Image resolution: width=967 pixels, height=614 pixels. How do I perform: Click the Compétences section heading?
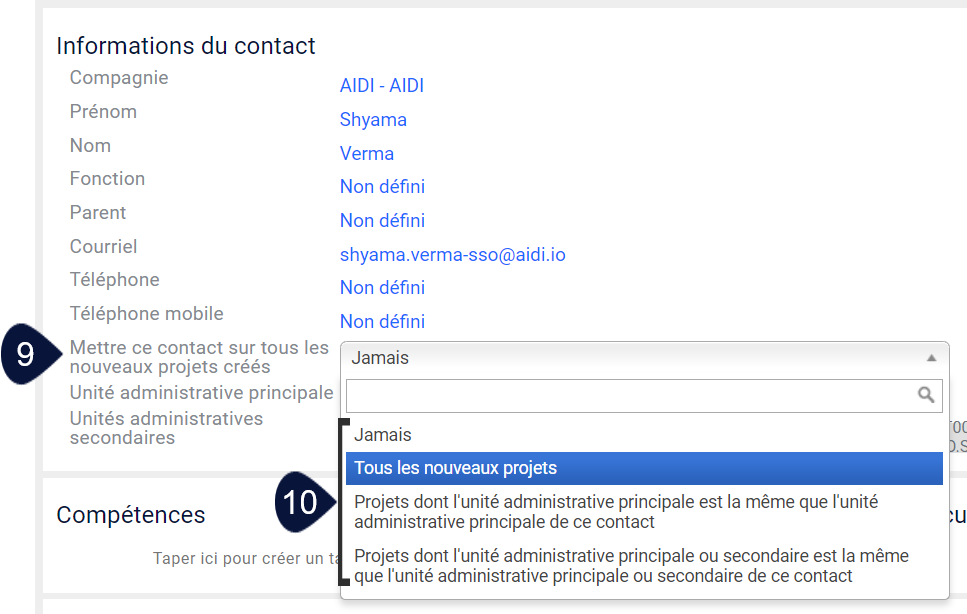click(x=131, y=515)
